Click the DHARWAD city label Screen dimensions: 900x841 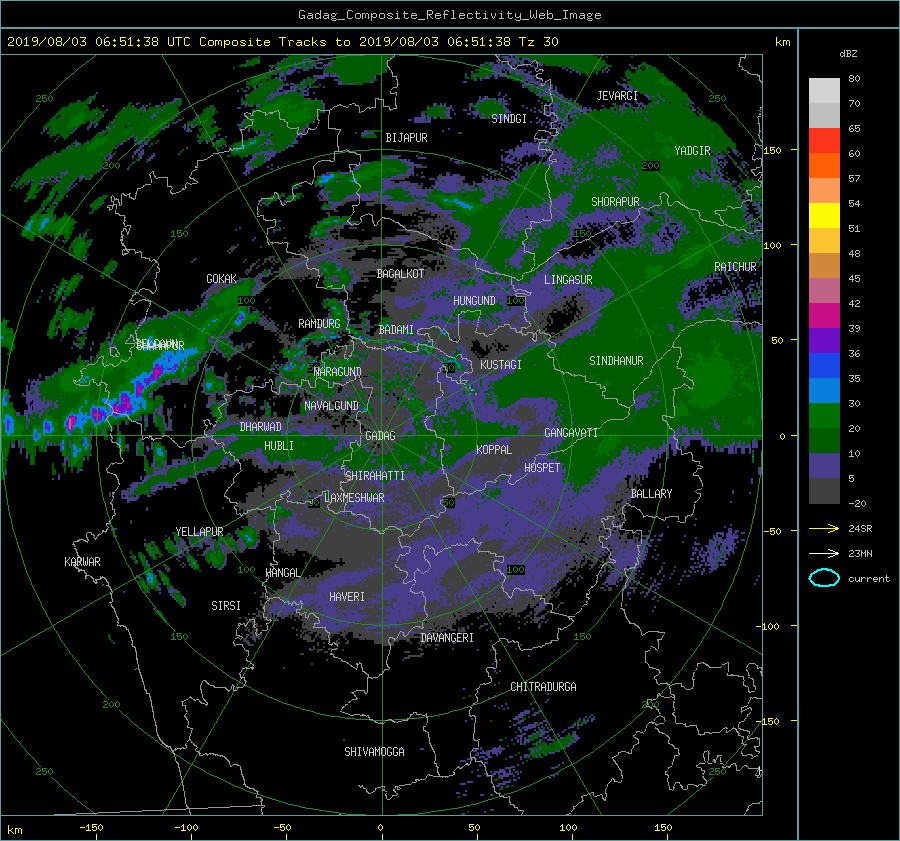(x=261, y=427)
